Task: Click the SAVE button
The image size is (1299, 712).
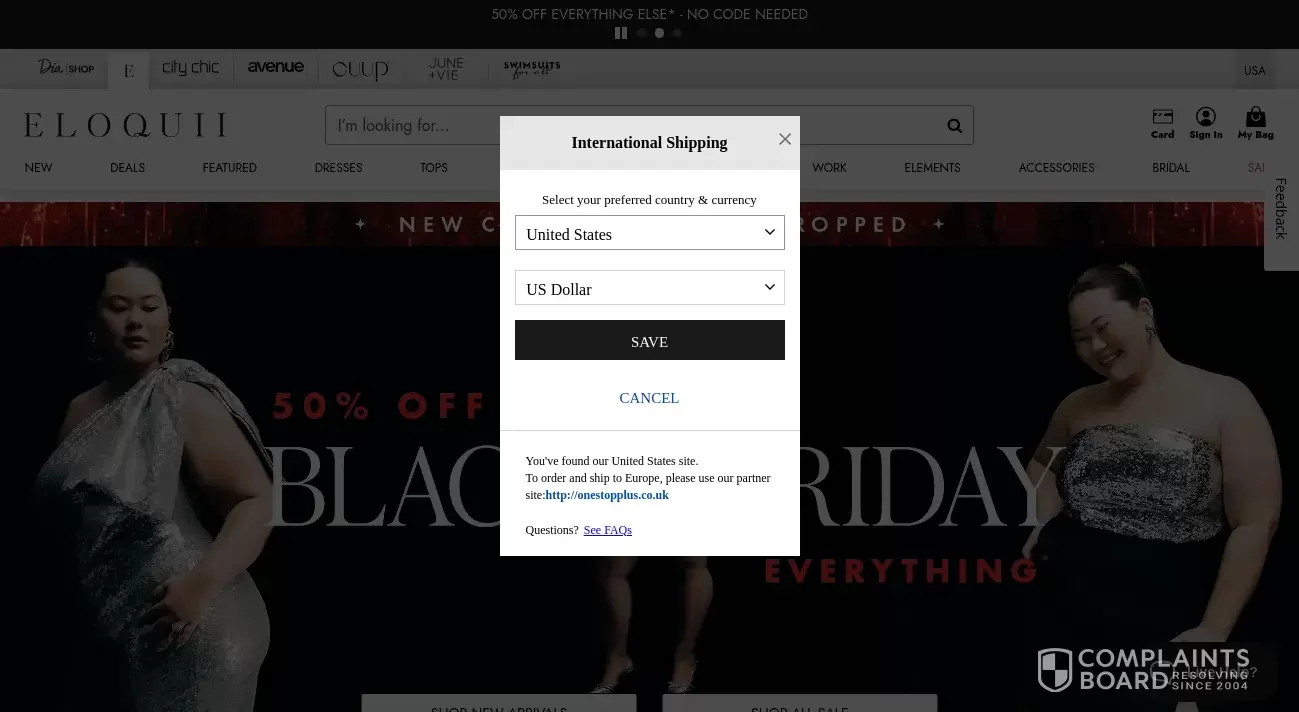Action: coord(650,340)
